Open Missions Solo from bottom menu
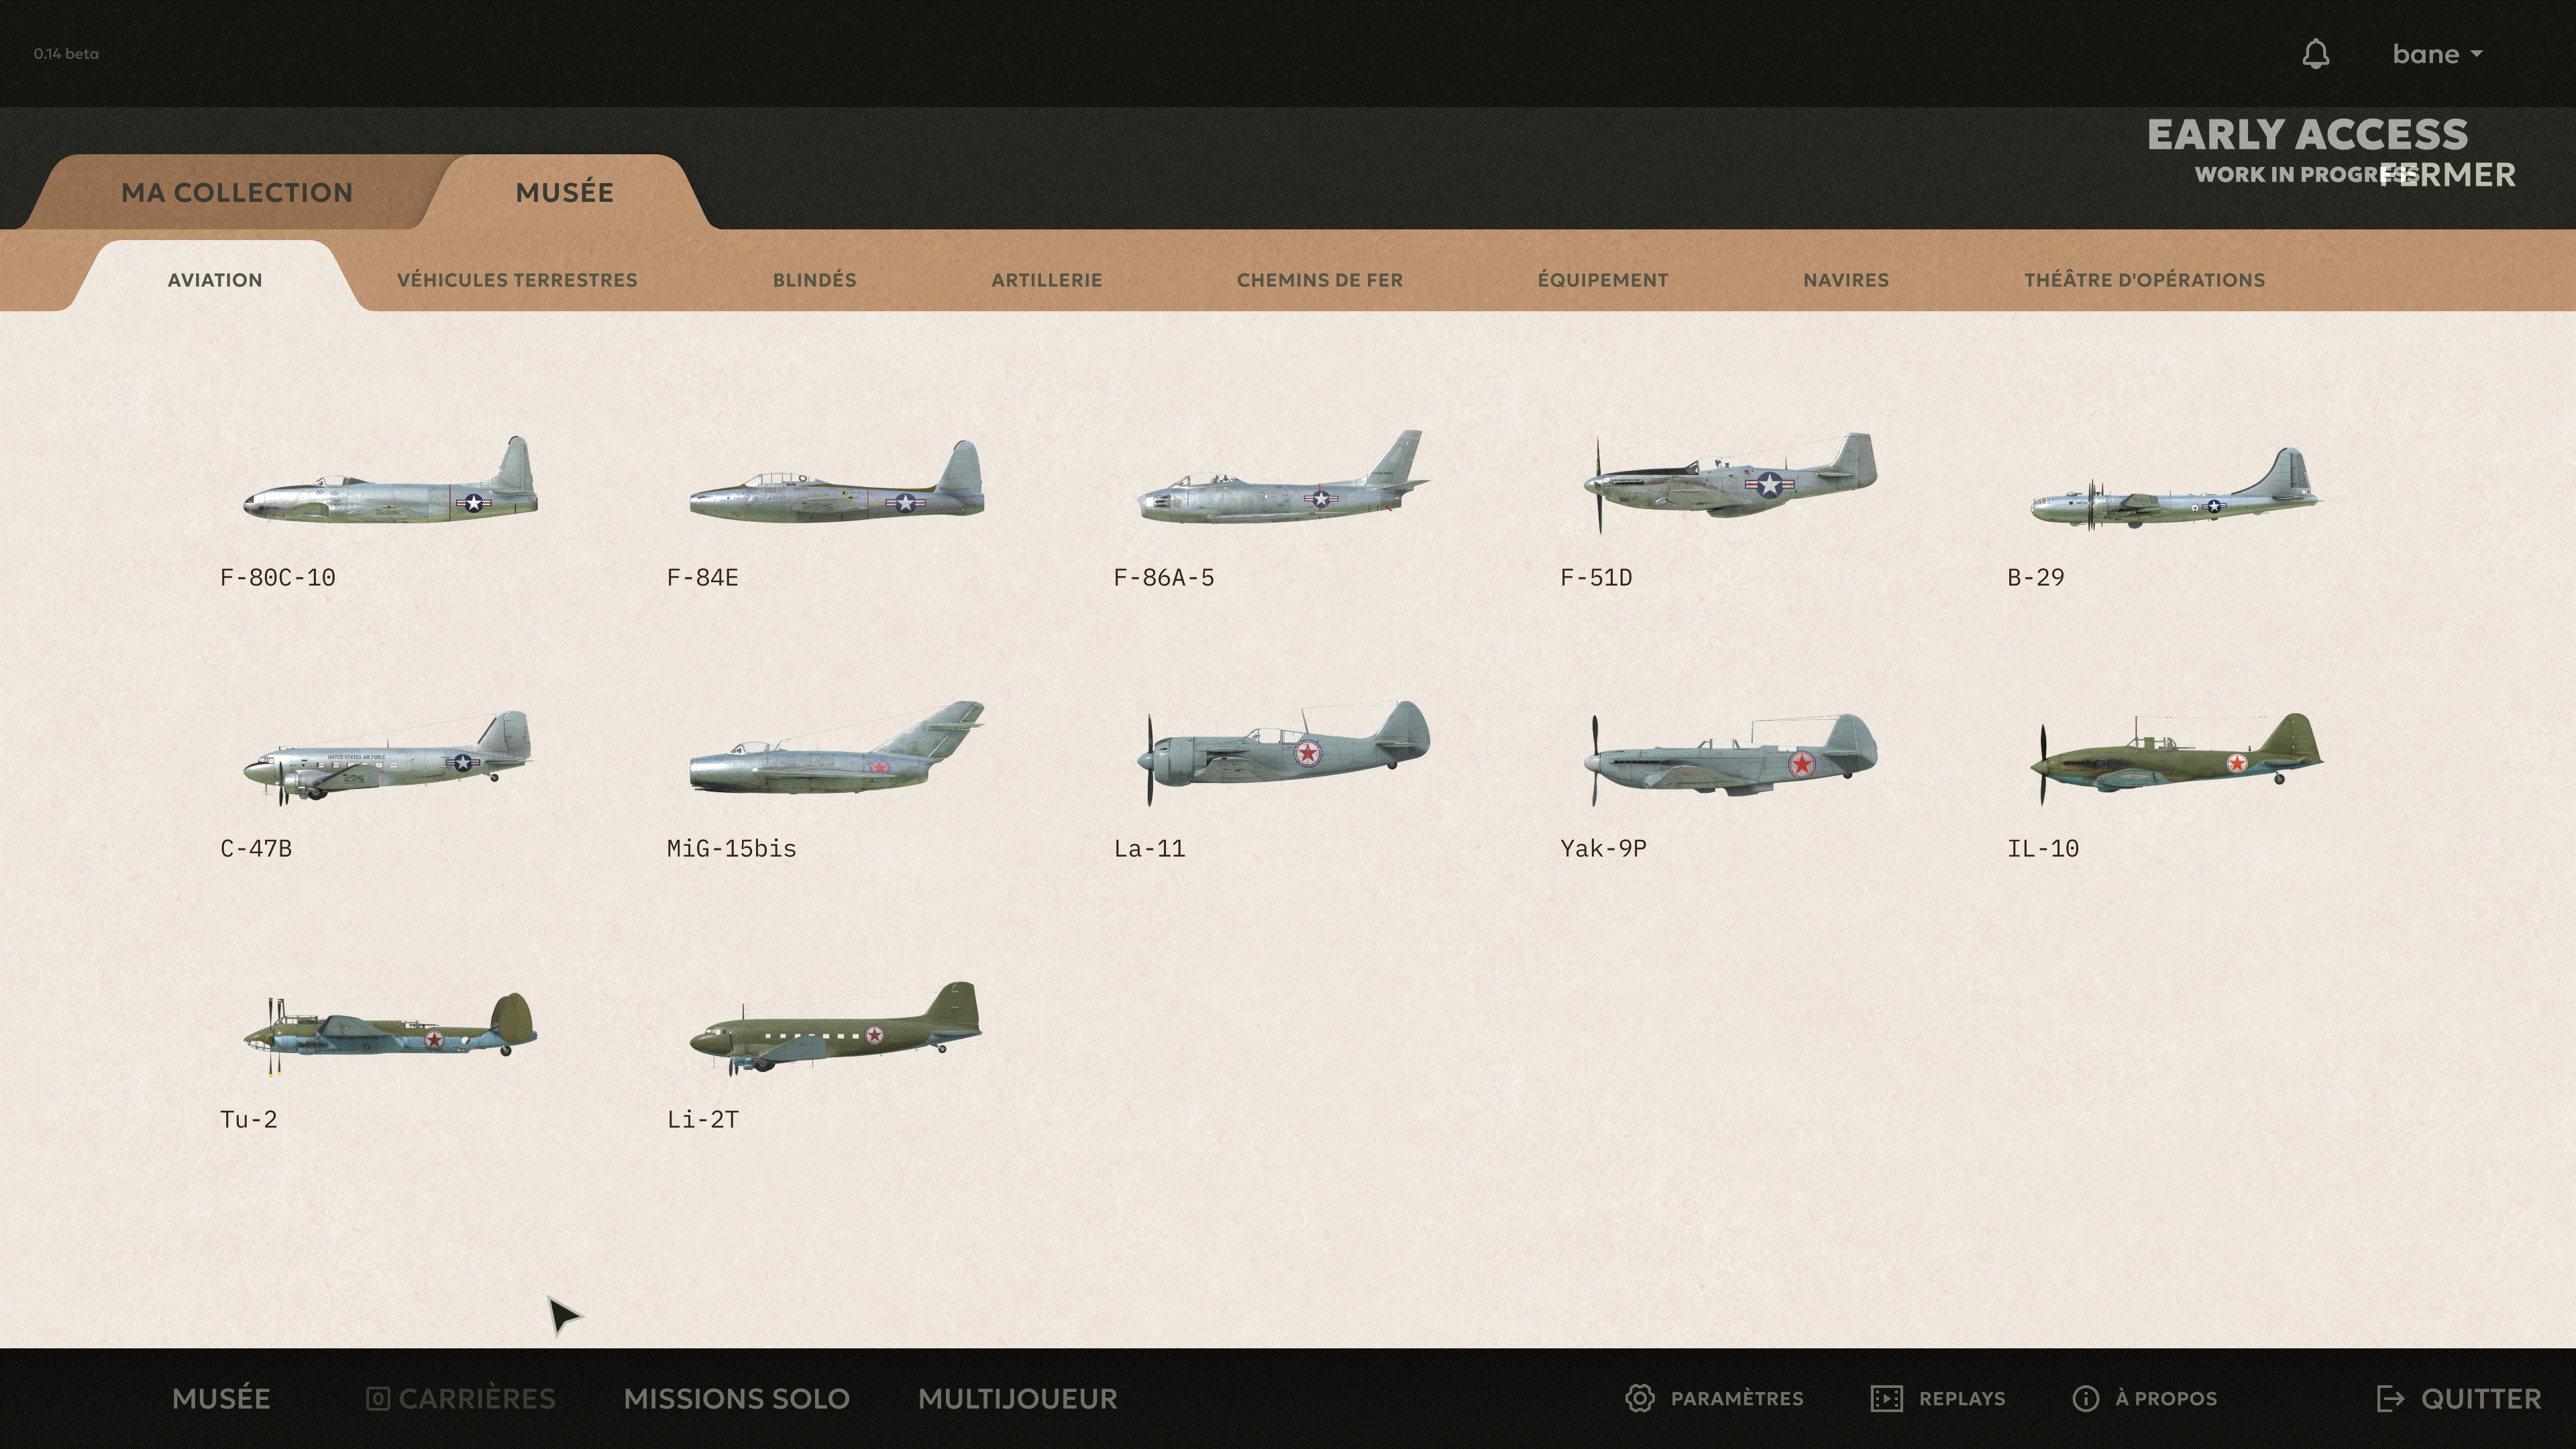 tap(737, 1398)
